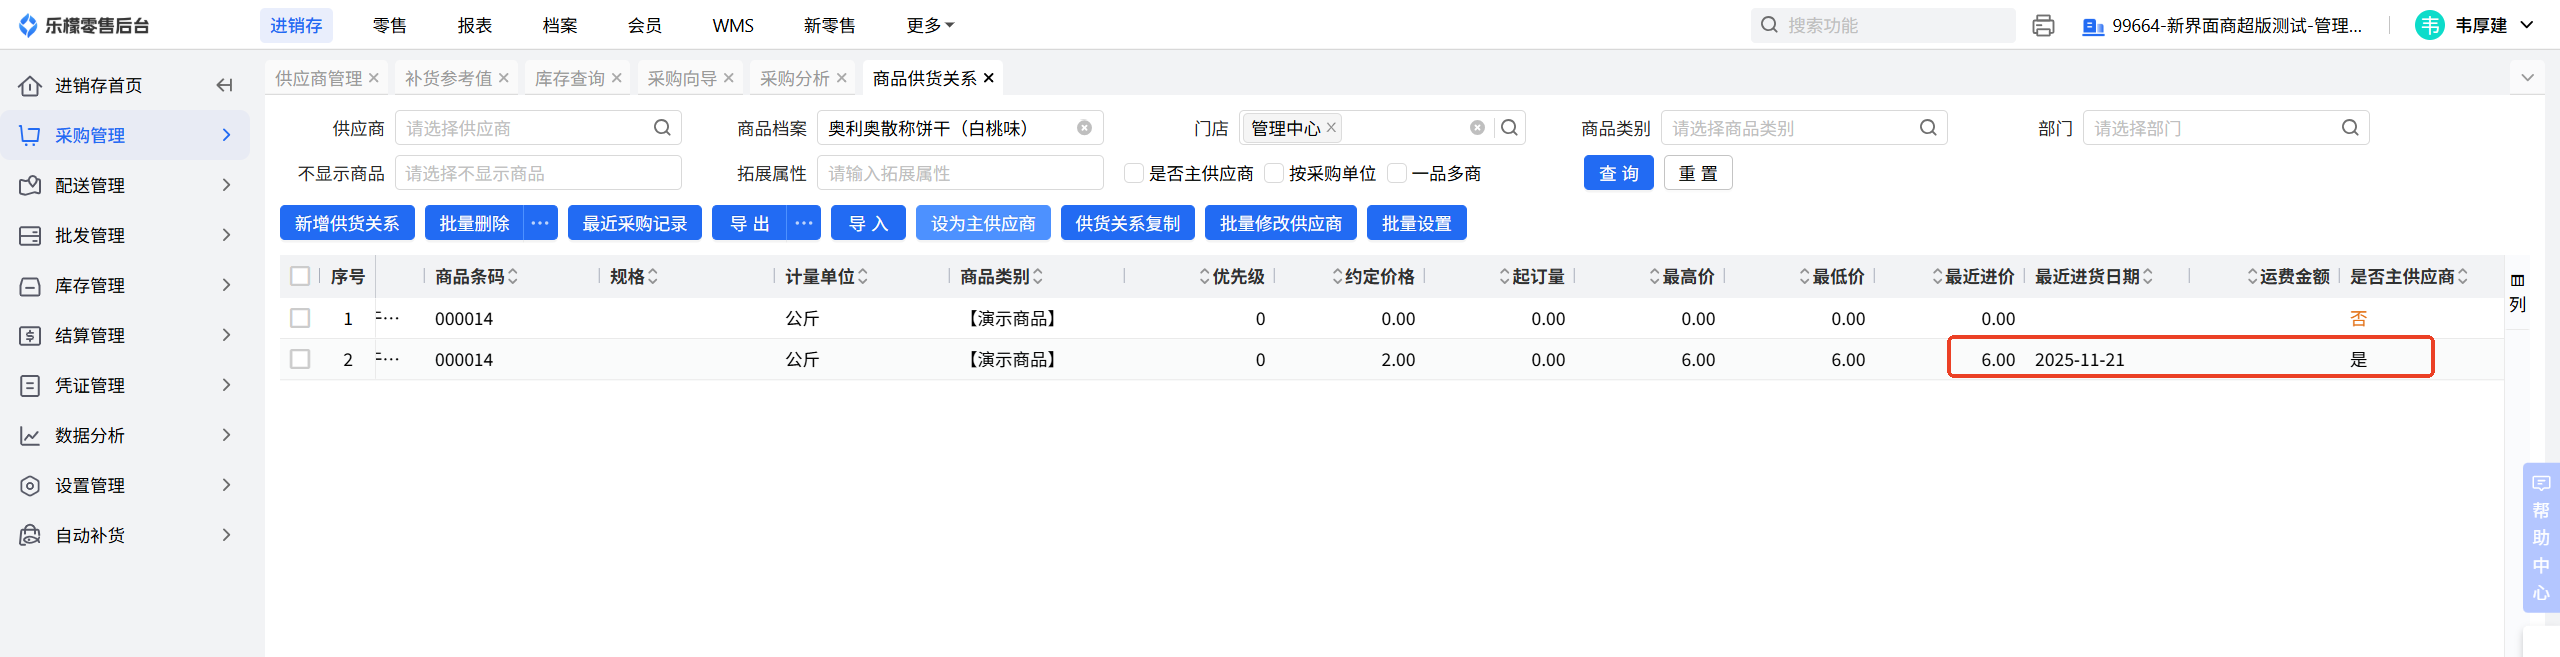Click search icon in 门店 field
2560x657 pixels.
pyautogui.click(x=1510, y=128)
